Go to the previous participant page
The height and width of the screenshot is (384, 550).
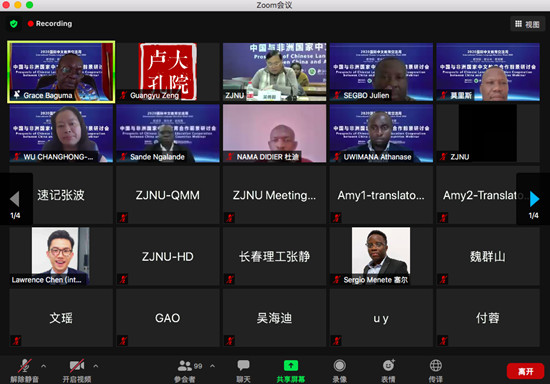coord(15,199)
